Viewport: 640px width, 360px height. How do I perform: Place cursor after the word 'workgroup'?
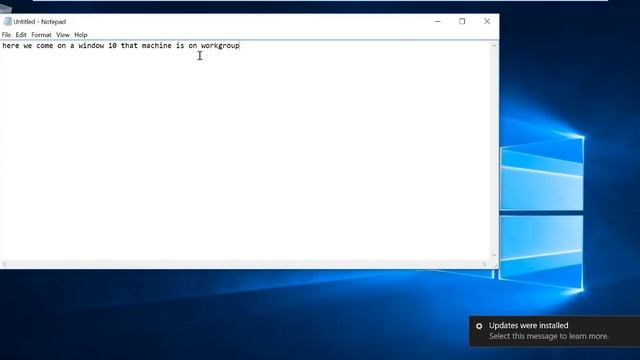coord(240,46)
